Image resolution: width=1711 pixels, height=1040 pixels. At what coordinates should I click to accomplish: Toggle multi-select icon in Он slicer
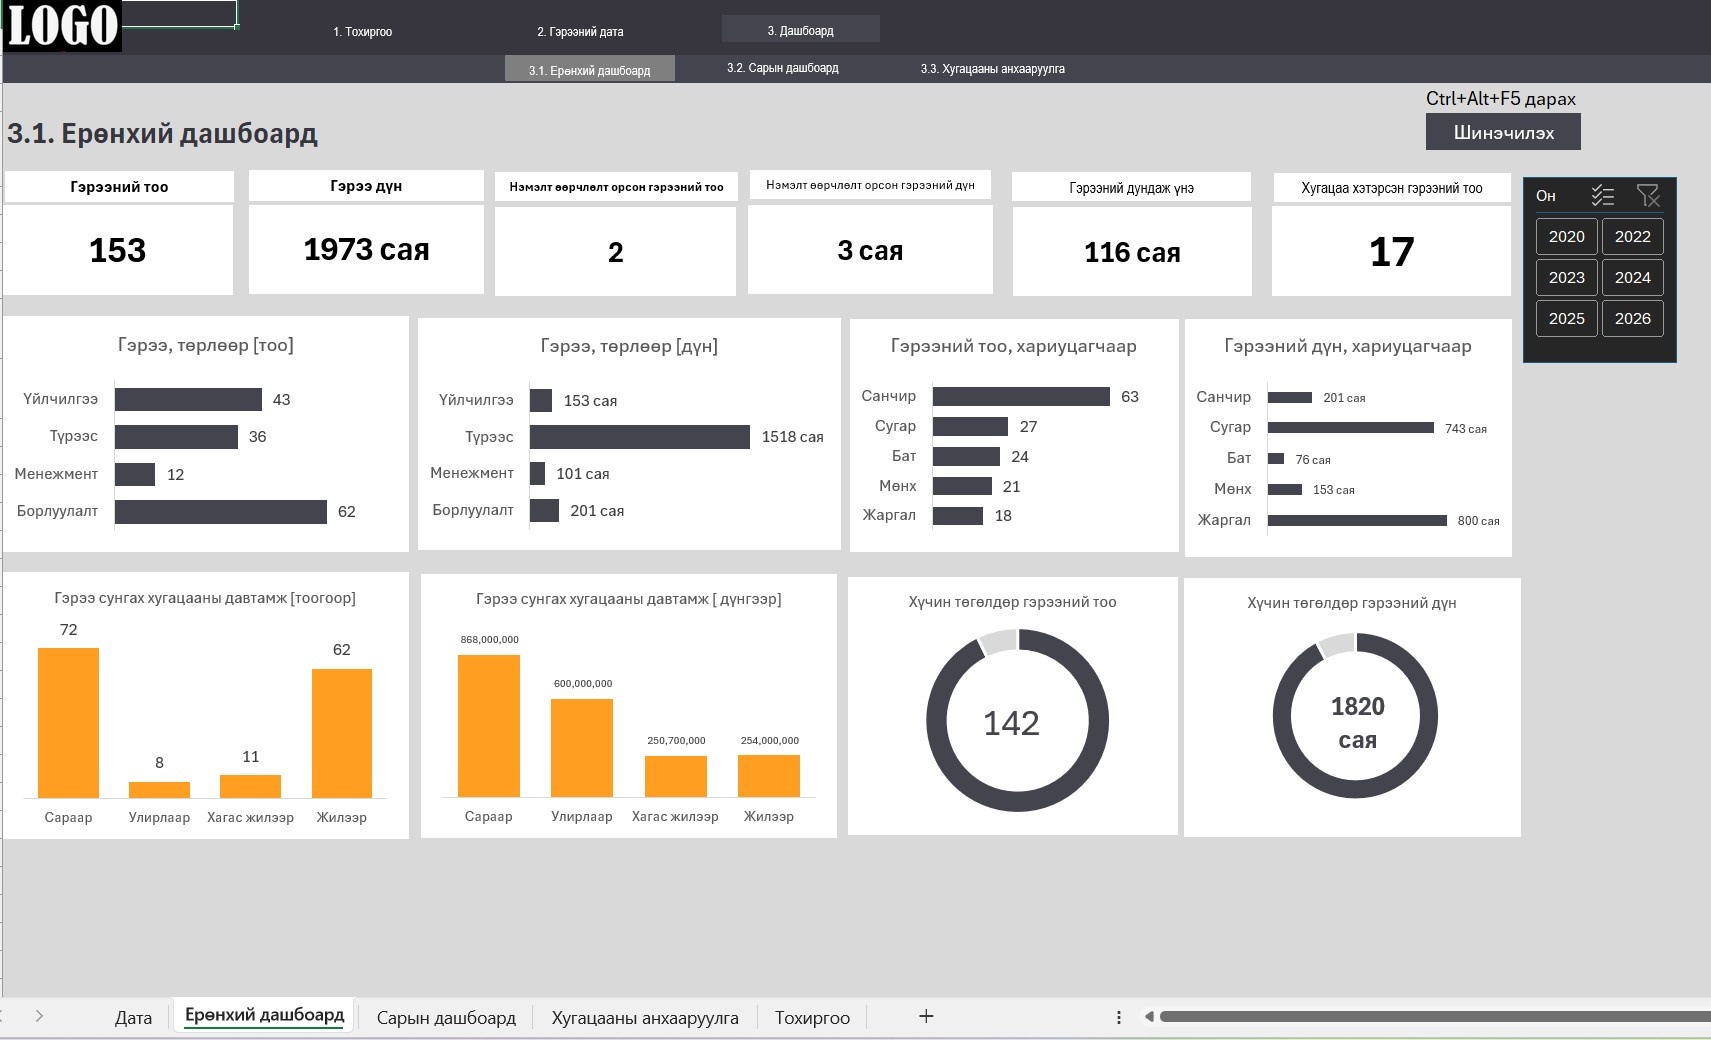click(x=1603, y=196)
